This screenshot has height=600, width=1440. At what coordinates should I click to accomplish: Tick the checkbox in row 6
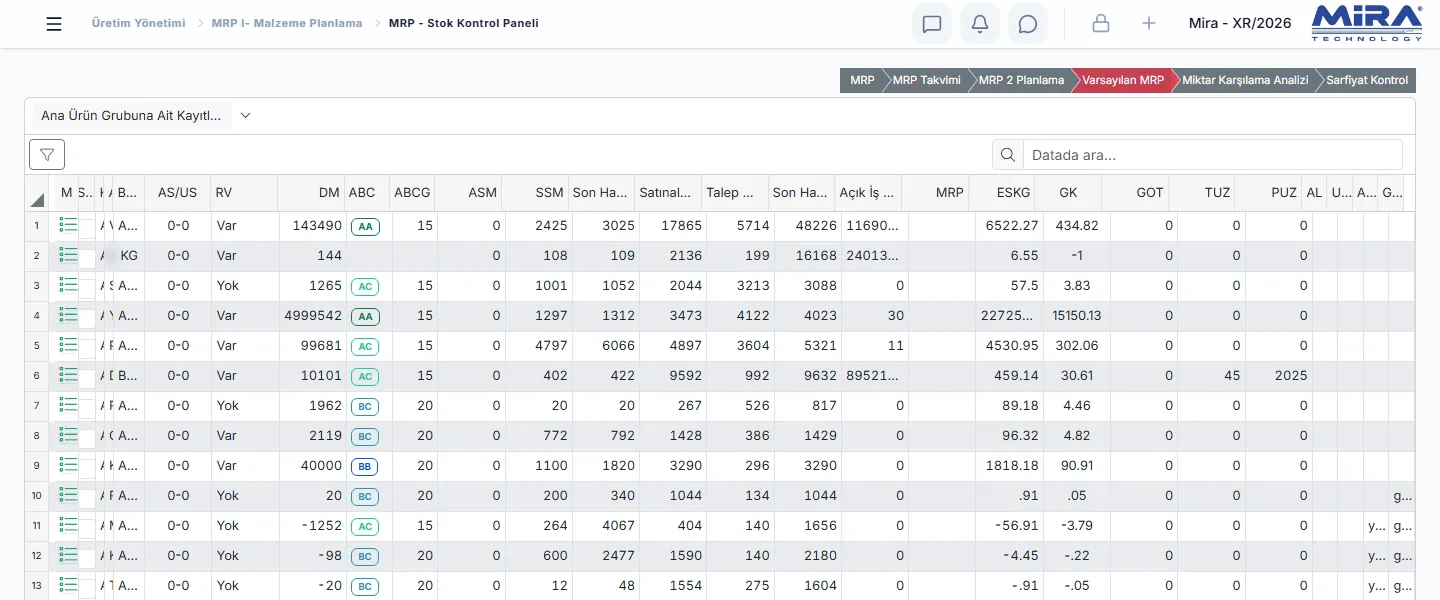(x=87, y=377)
